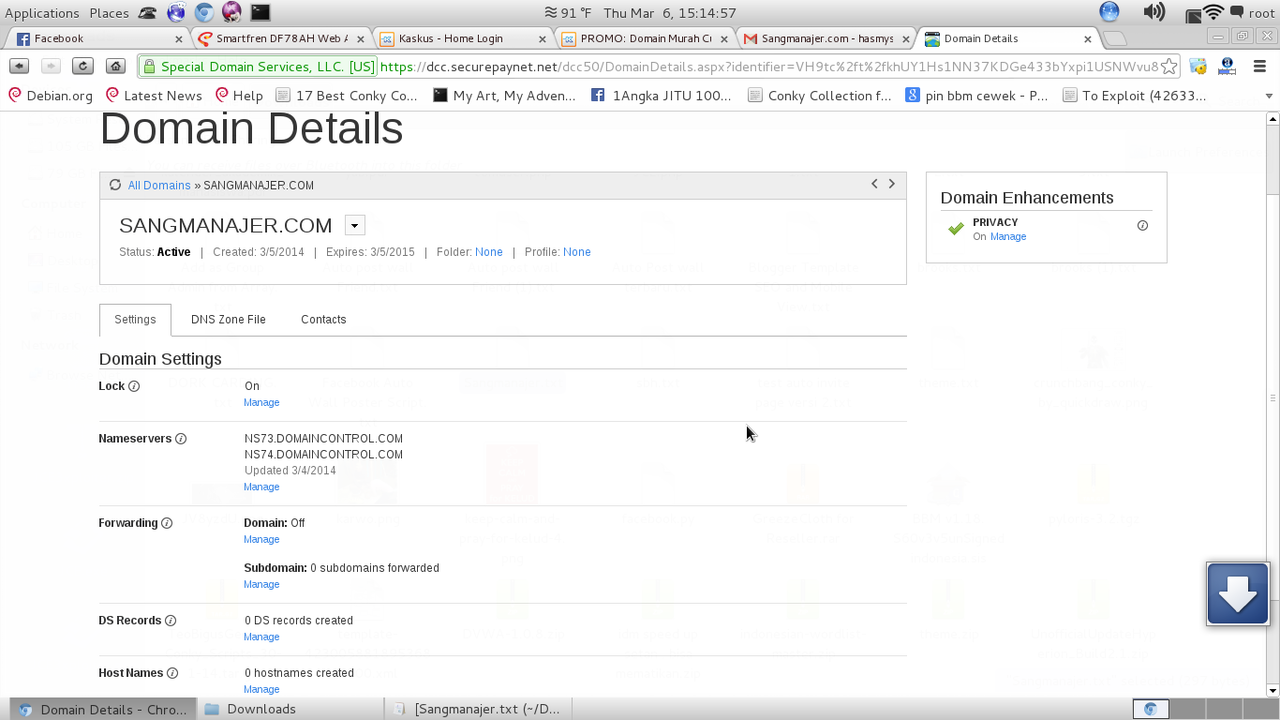Viewport: 1280px width, 720px height.
Task: Click Manage under Lock
Action: pyautogui.click(x=261, y=403)
